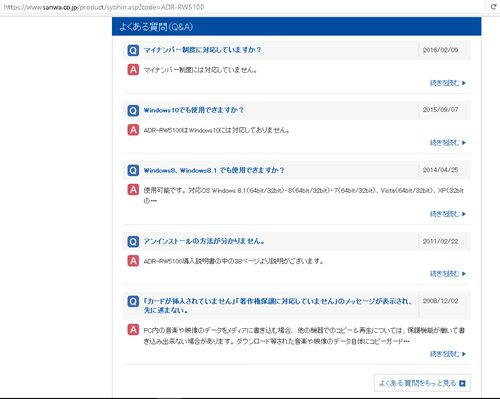The image size is (500, 399).
Task: Click the Q icon beside マイナンバー question
Action: point(133,50)
